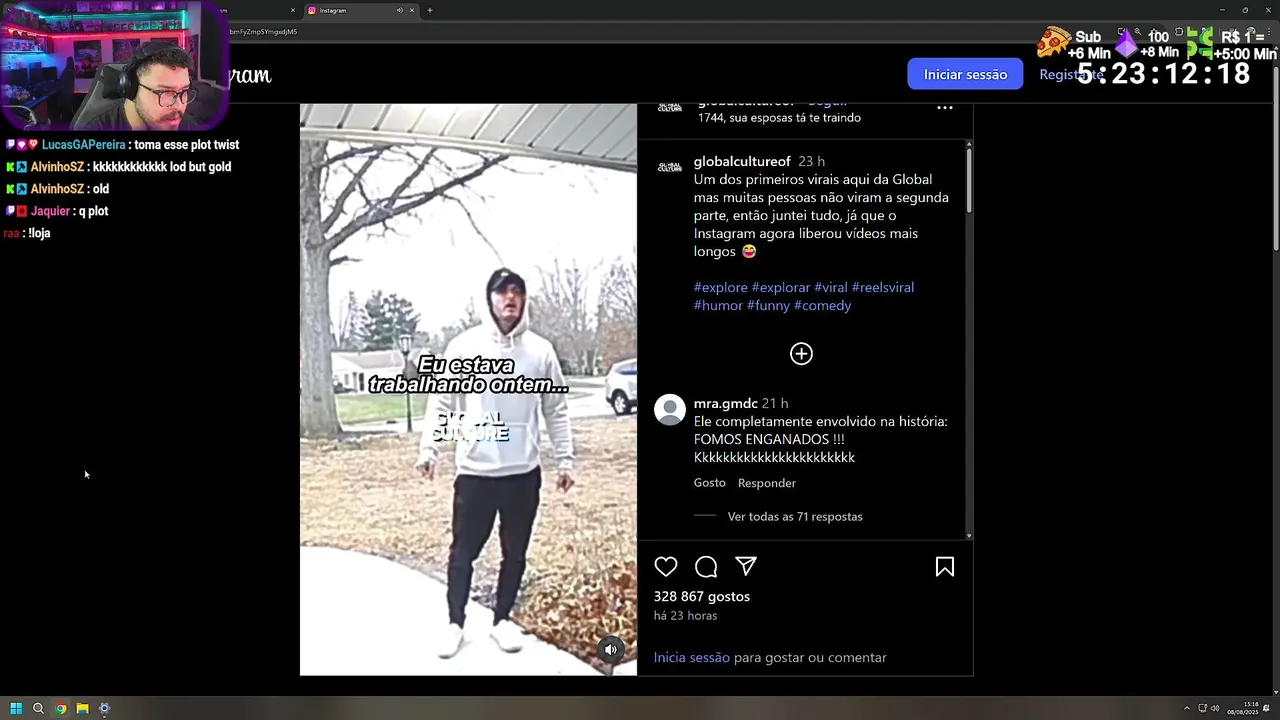Click the Iniciar sessão button
Viewport: 1280px width, 720px height.
point(965,74)
